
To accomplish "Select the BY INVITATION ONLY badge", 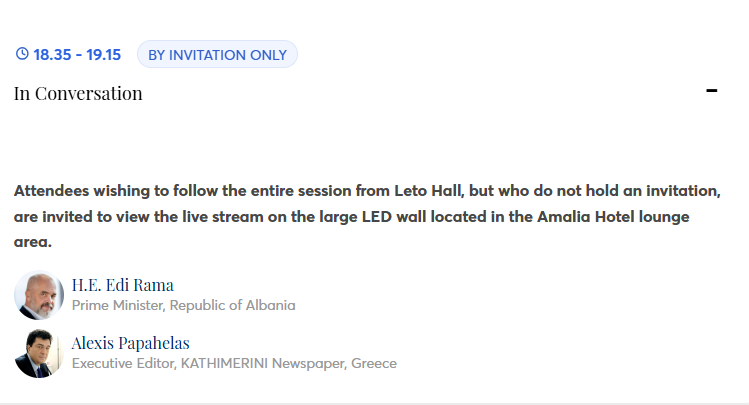I will click(217, 55).
